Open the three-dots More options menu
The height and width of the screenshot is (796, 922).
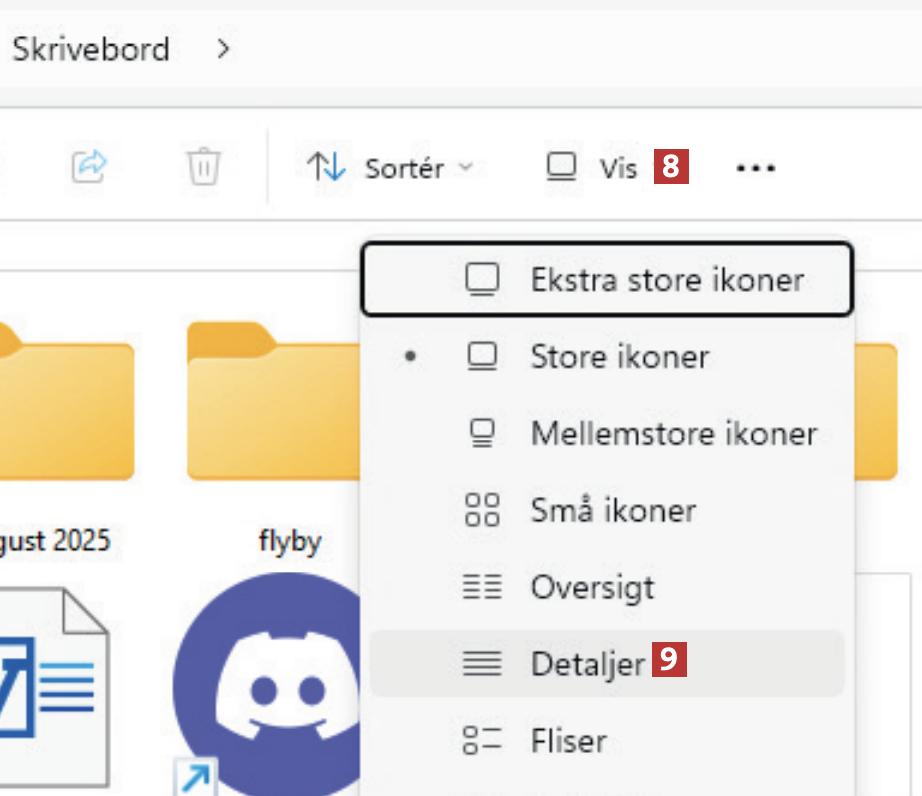(x=755, y=168)
